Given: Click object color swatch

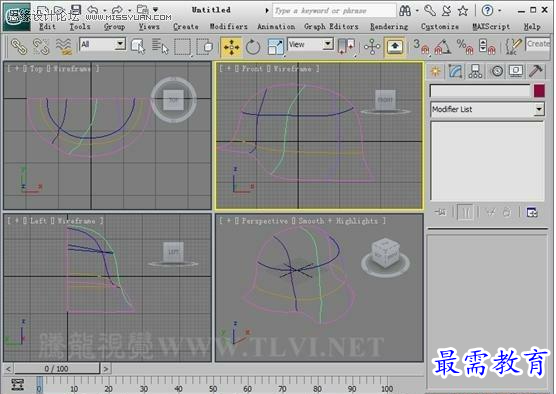Looking at the screenshot, I should click(539, 91).
